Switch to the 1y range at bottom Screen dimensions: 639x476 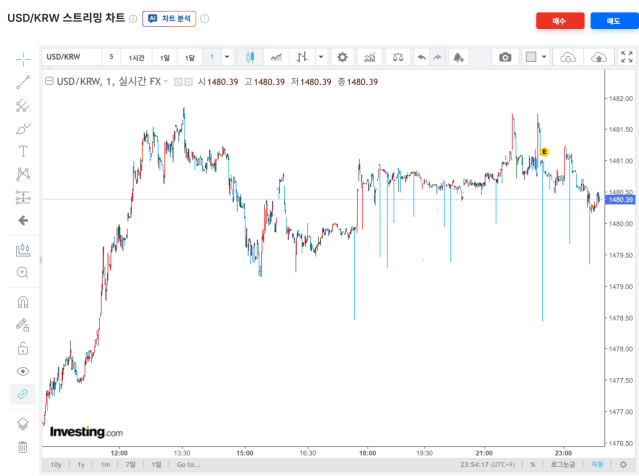(x=81, y=464)
